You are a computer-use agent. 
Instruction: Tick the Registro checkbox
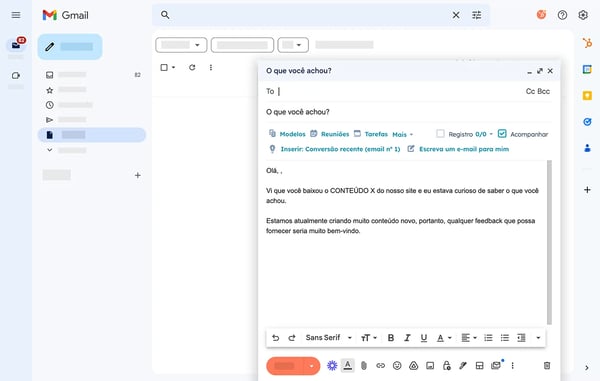coord(440,134)
